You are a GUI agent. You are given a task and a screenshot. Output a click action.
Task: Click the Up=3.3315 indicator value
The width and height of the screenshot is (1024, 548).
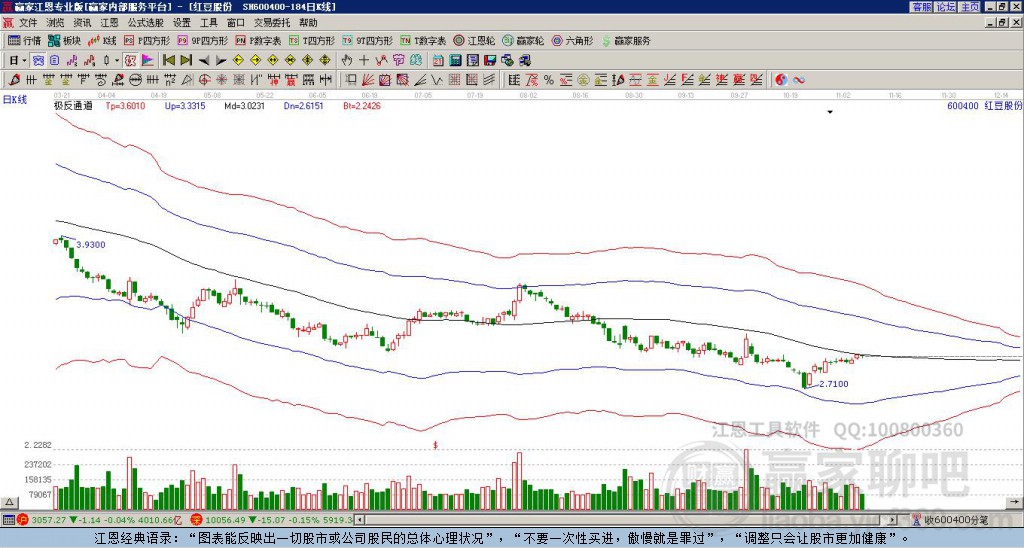(x=185, y=106)
